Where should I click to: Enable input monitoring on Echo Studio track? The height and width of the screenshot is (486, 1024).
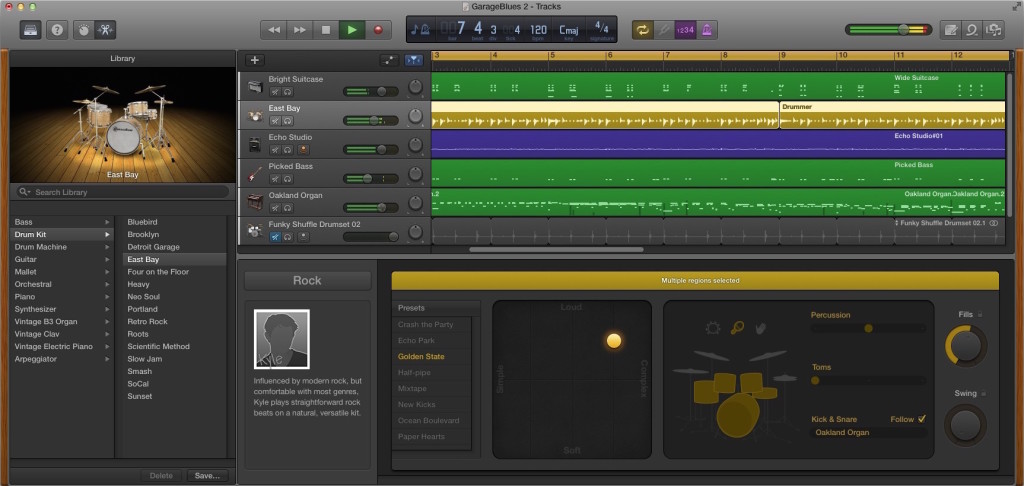coord(303,150)
